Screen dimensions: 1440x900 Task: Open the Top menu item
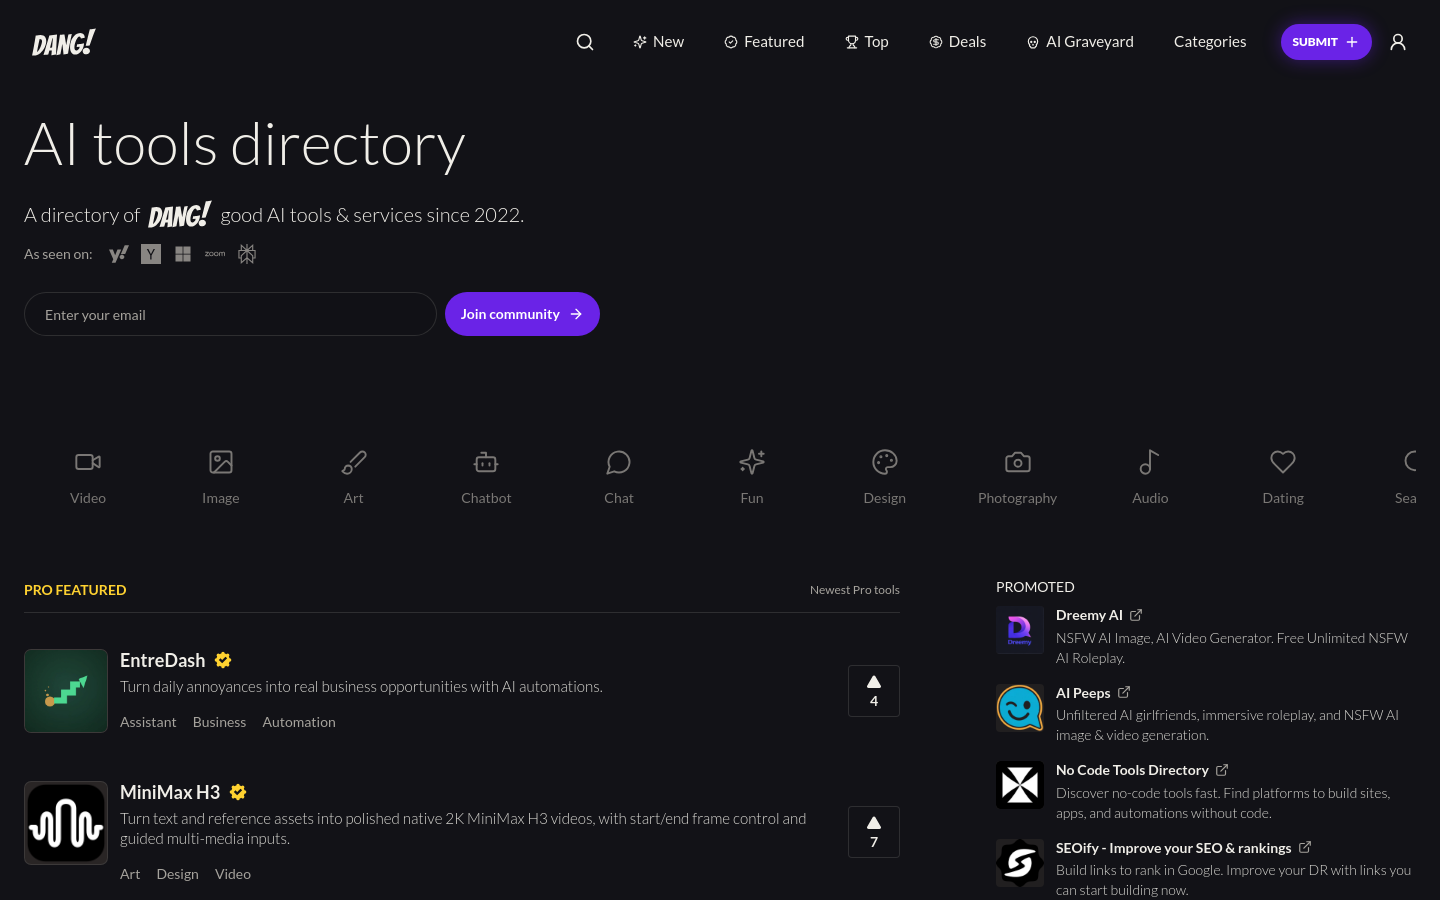click(x=866, y=42)
